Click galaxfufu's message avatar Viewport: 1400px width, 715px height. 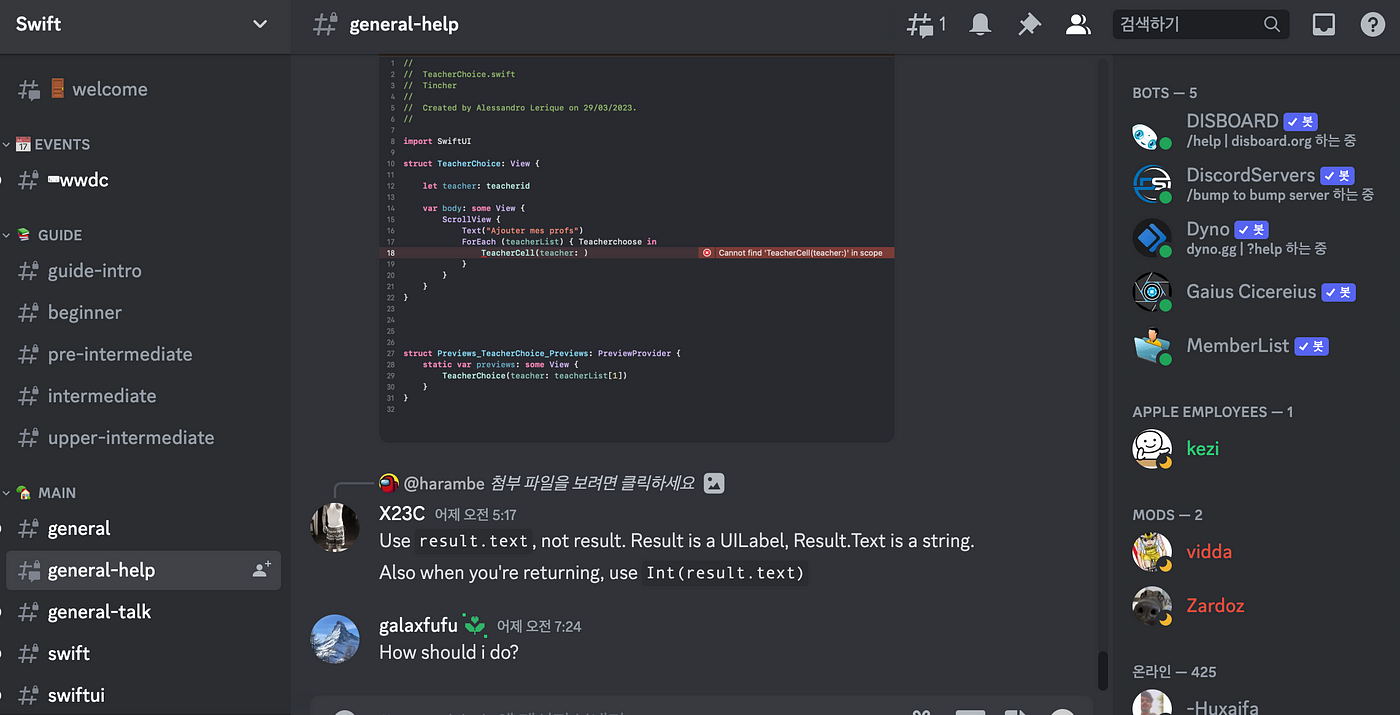click(x=335, y=638)
